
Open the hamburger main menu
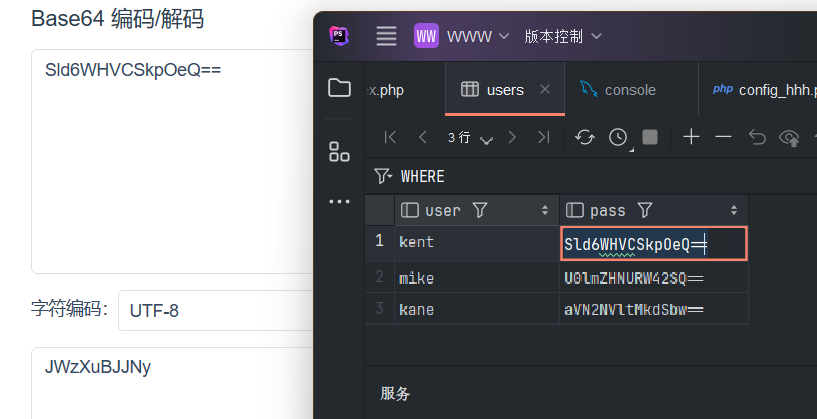click(387, 36)
